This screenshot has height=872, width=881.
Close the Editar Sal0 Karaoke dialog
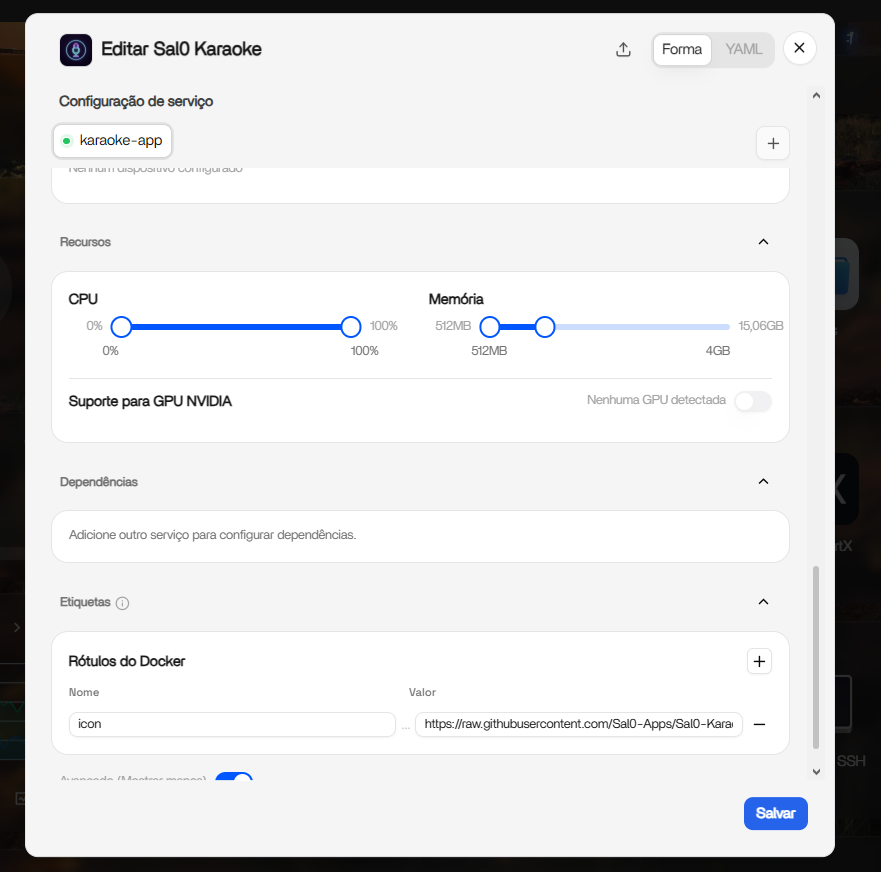point(799,48)
